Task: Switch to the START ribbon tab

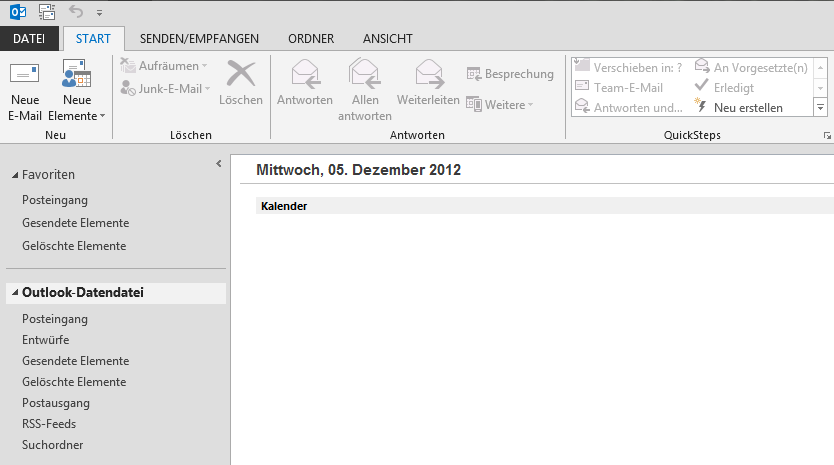Action: 94,39
